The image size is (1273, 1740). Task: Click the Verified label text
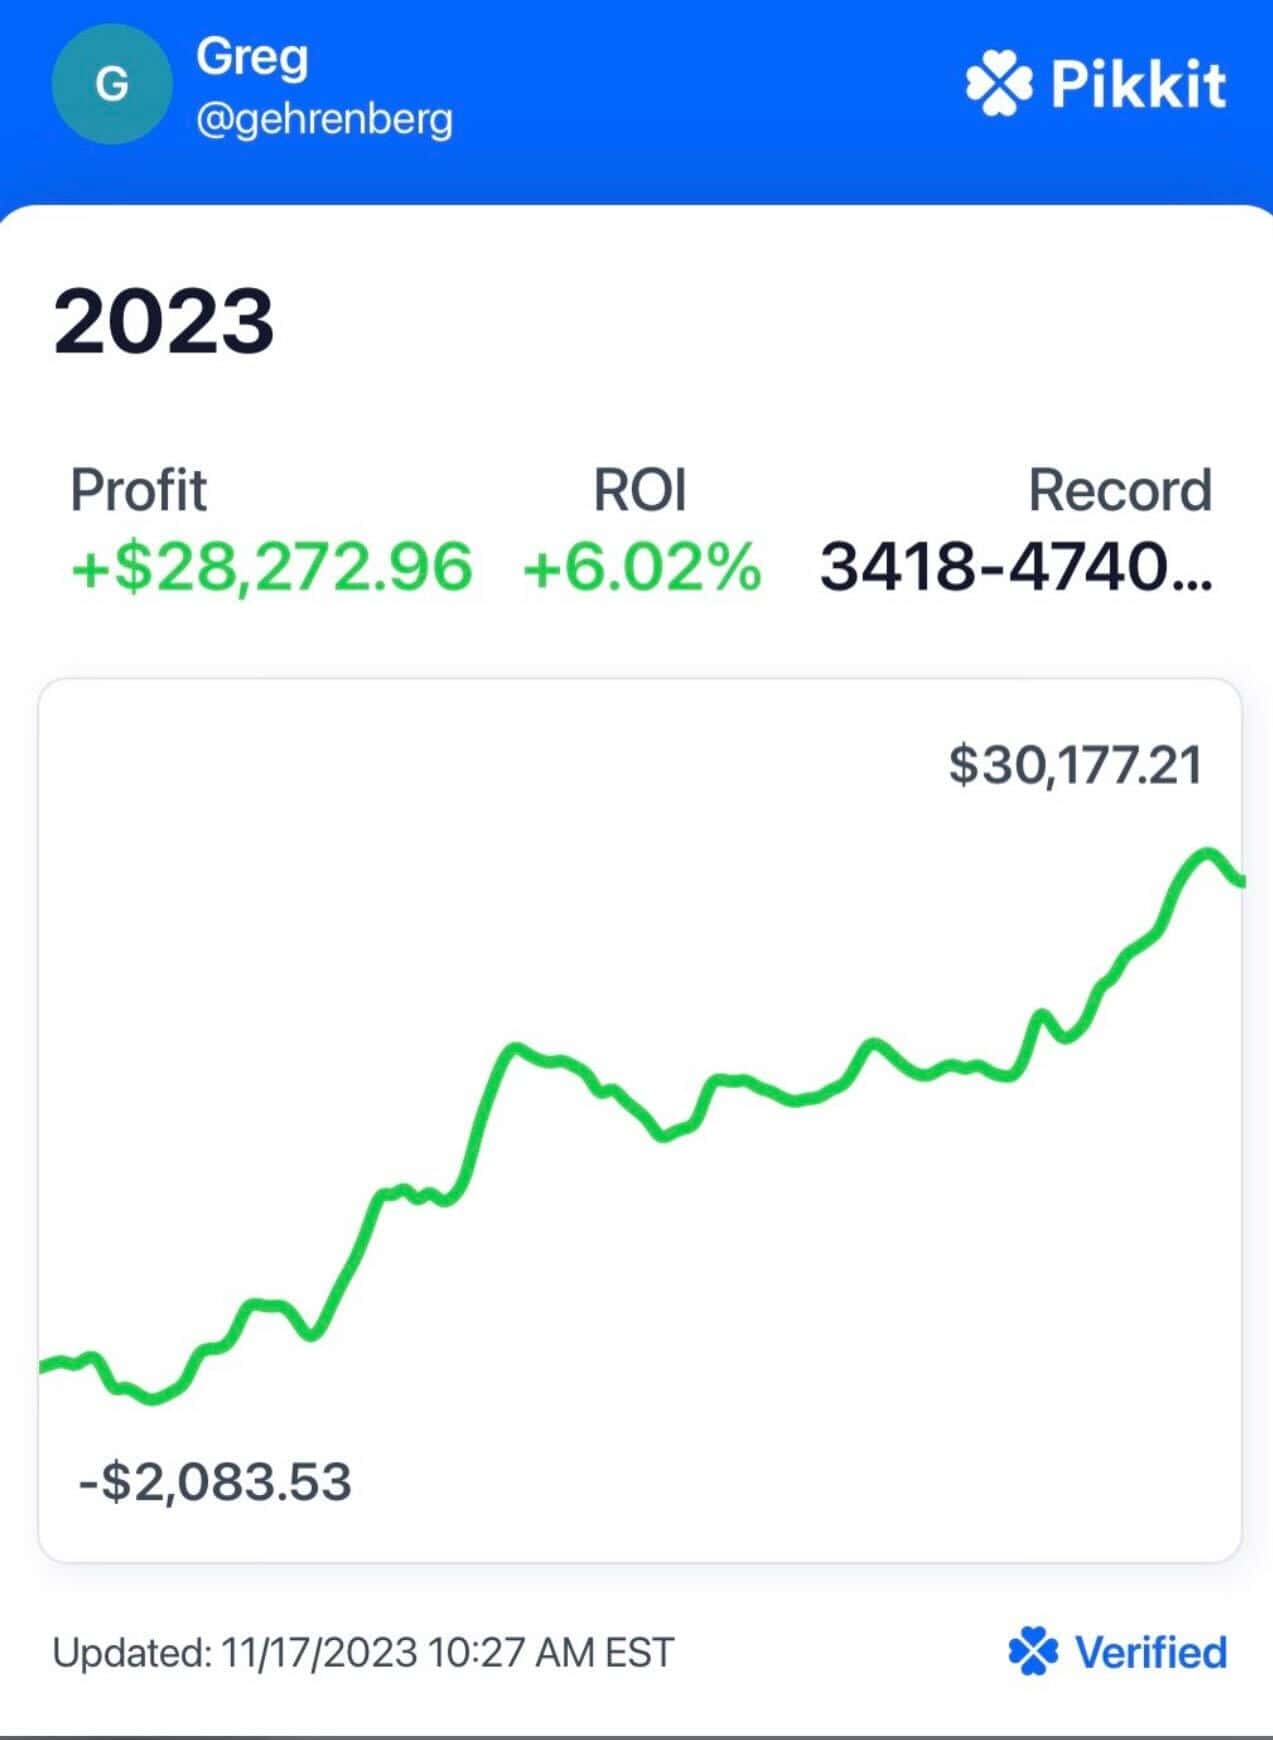pos(1150,1652)
